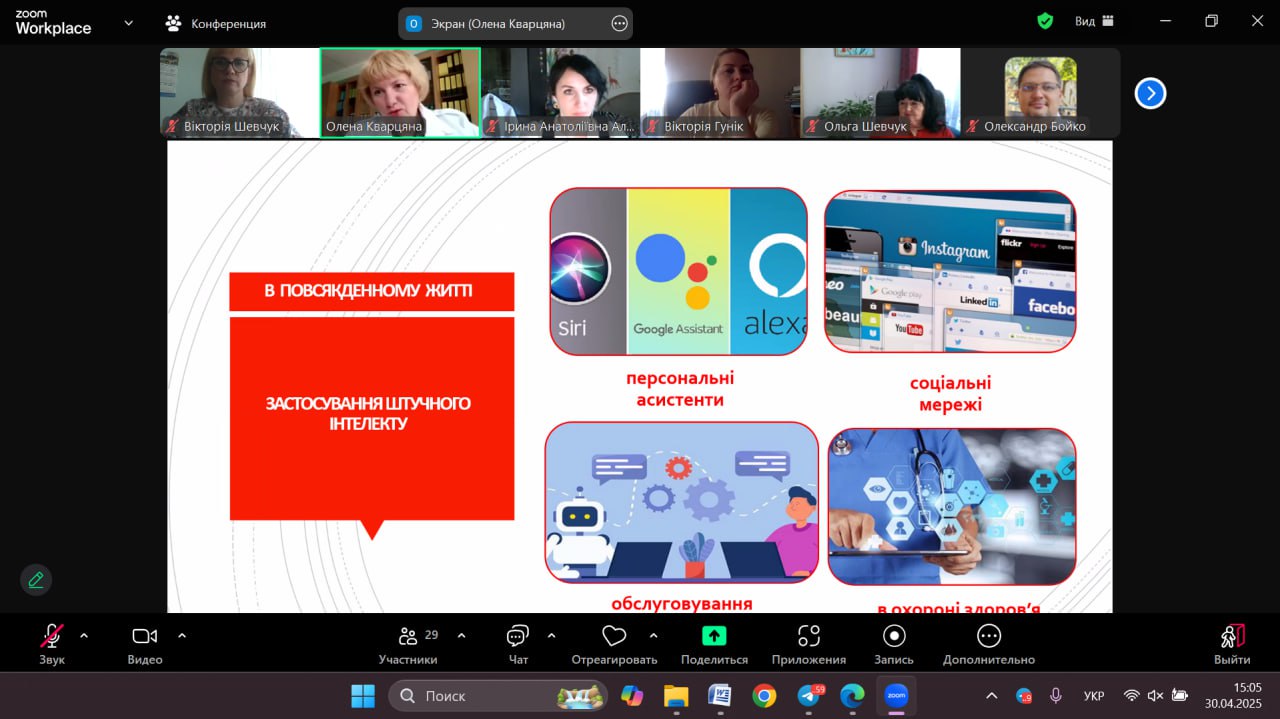Viewport: 1280px width, 719px height.
Task: Toggle camera with the Видео button
Action: pyautogui.click(x=145, y=637)
